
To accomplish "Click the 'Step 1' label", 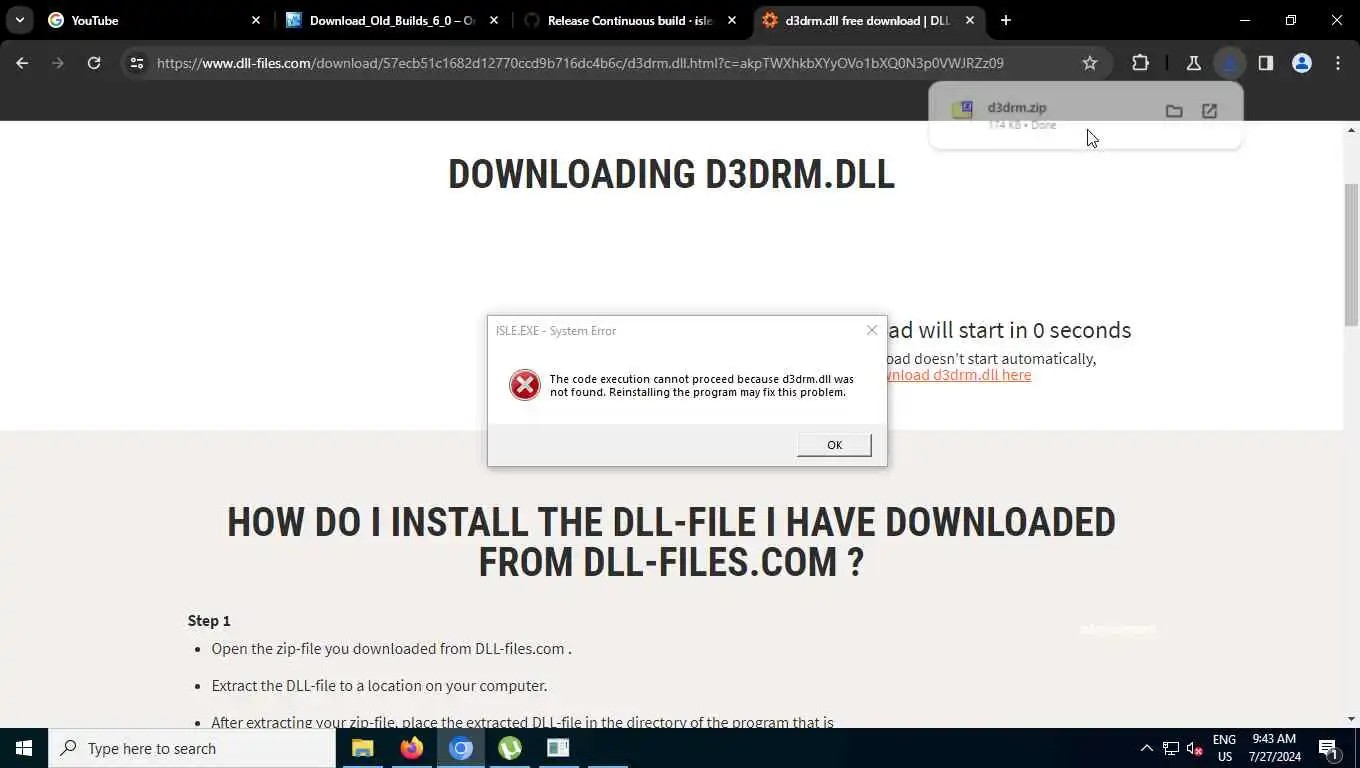I will [209, 621].
